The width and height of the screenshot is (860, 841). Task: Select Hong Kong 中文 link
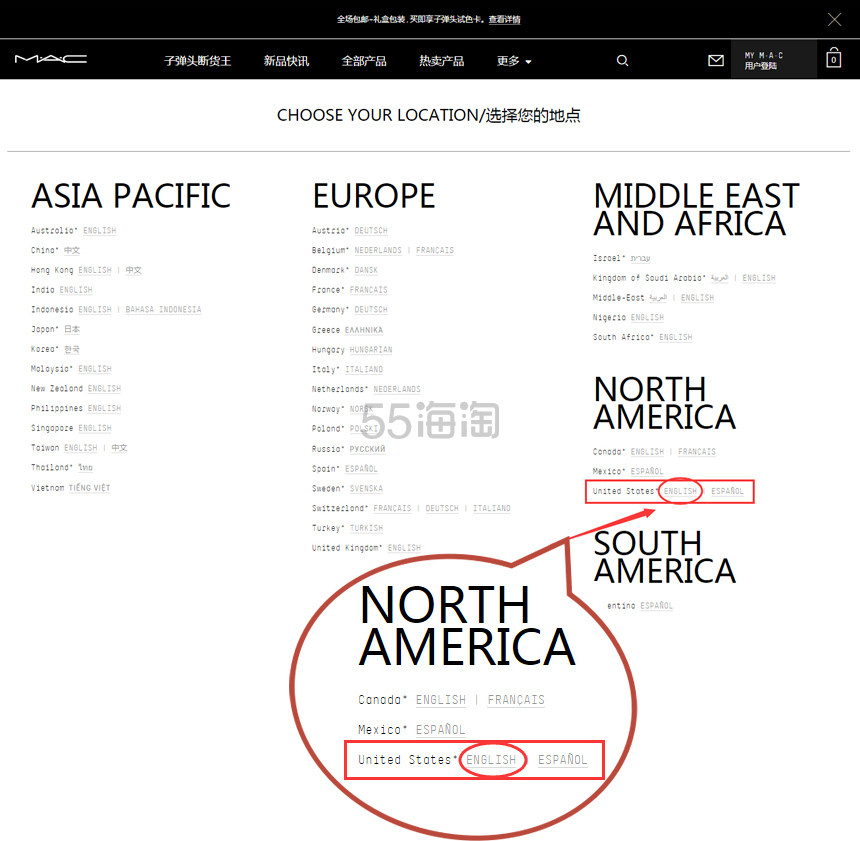(x=133, y=270)
